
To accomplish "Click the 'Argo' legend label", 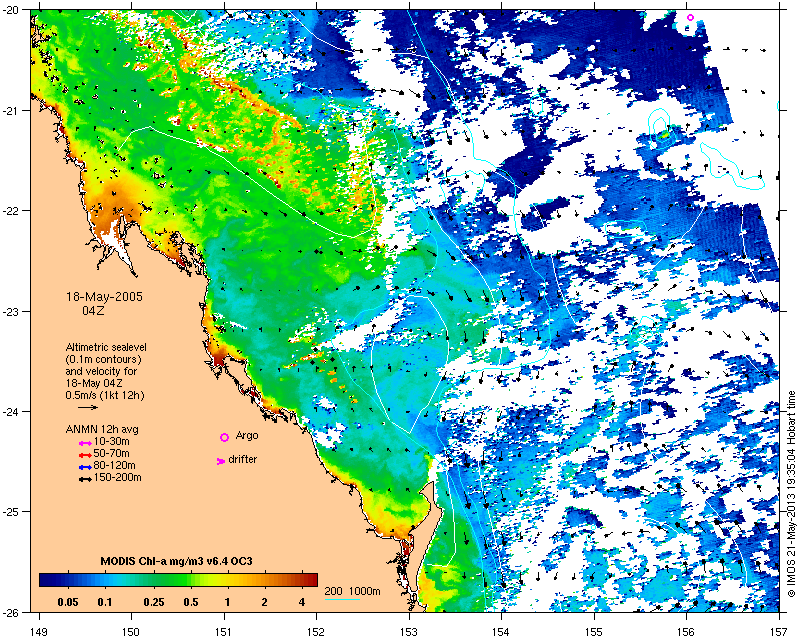I will click(x=247, y=436).
